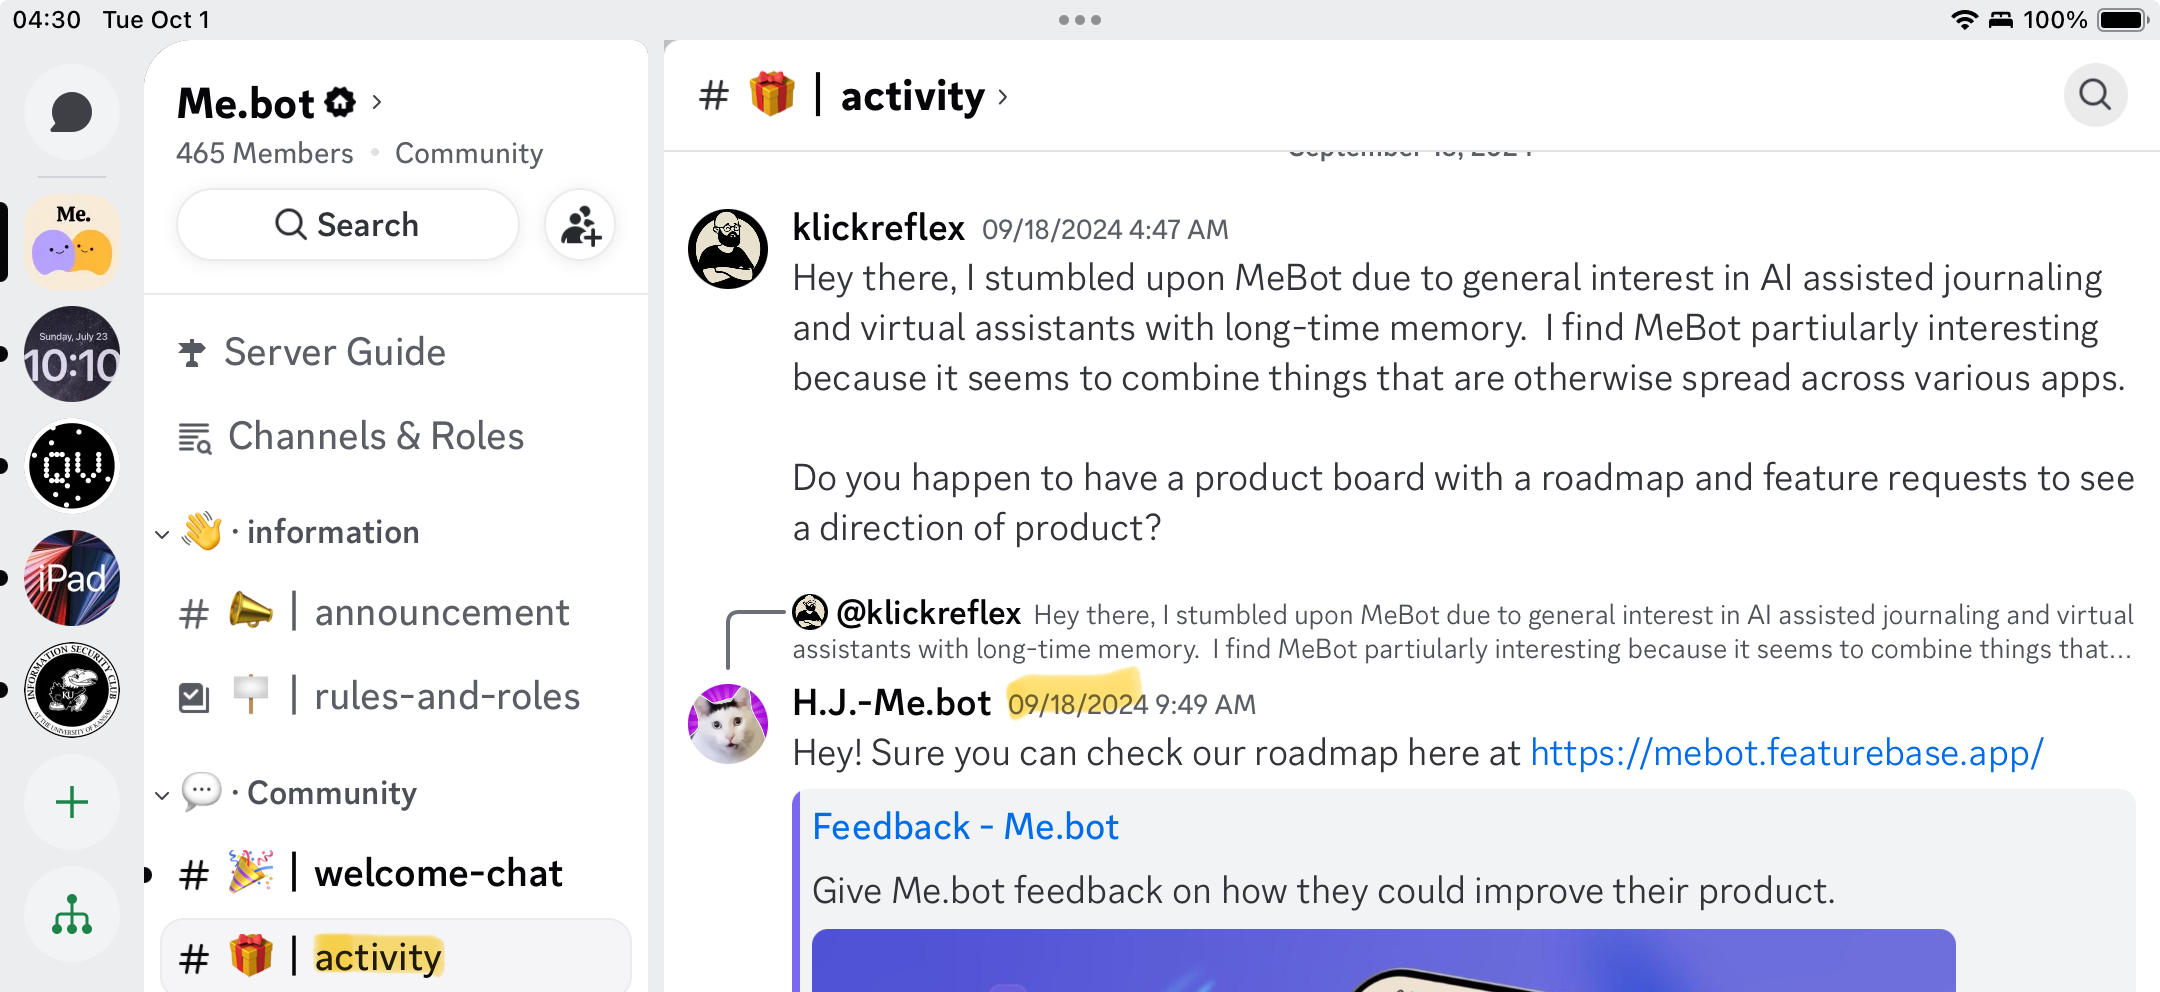Image resolution: width=2160 pixels, height=992 pixels.
Task: Open the iPad server icon
Action: (72, 578)
